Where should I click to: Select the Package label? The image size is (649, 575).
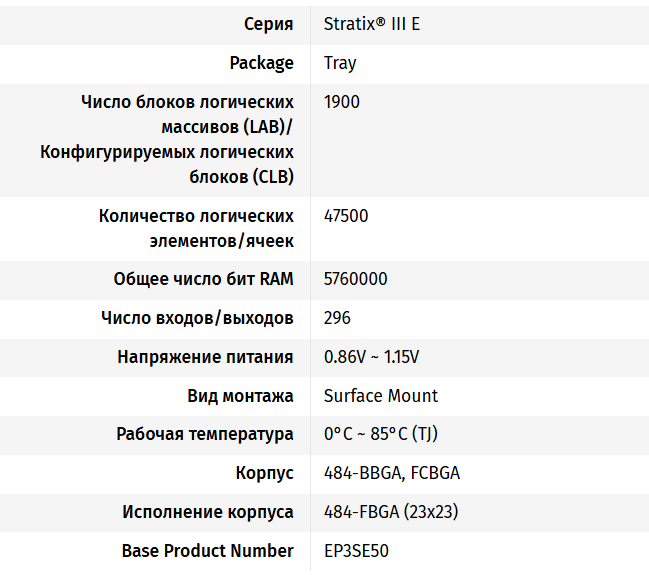[261, 63]
